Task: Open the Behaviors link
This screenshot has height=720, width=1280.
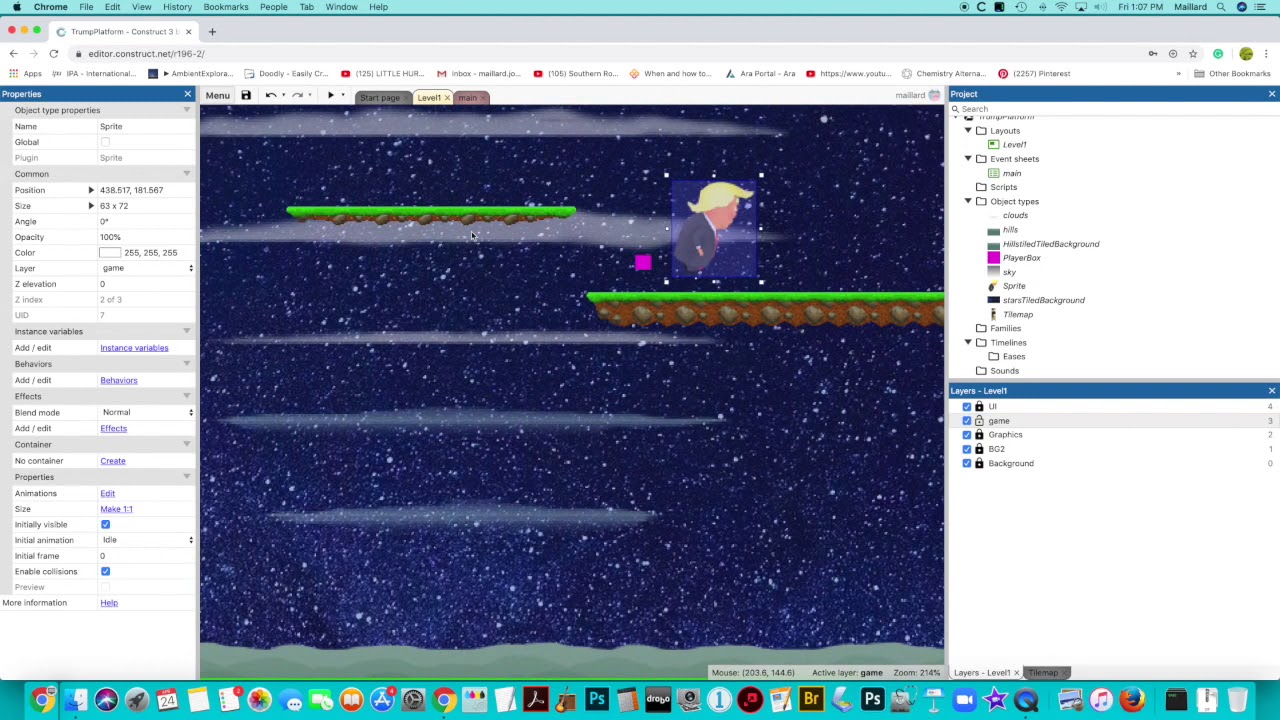Action: point(118,380)
